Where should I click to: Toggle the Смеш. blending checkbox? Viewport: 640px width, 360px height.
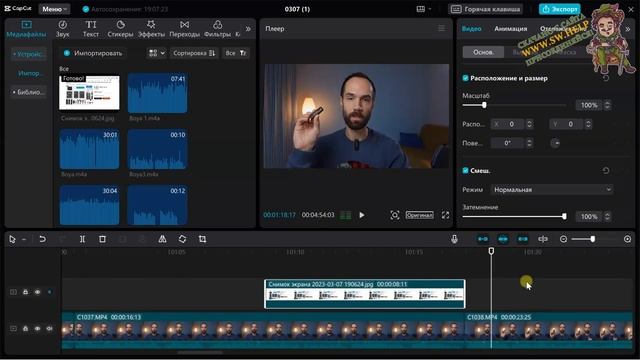[x=465, y=171]
